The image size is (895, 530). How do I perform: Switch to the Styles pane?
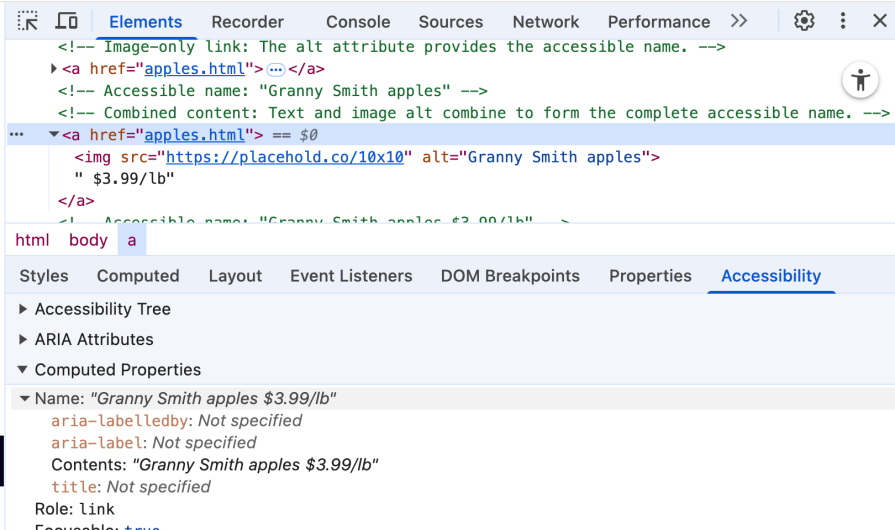tap(44, 276)
